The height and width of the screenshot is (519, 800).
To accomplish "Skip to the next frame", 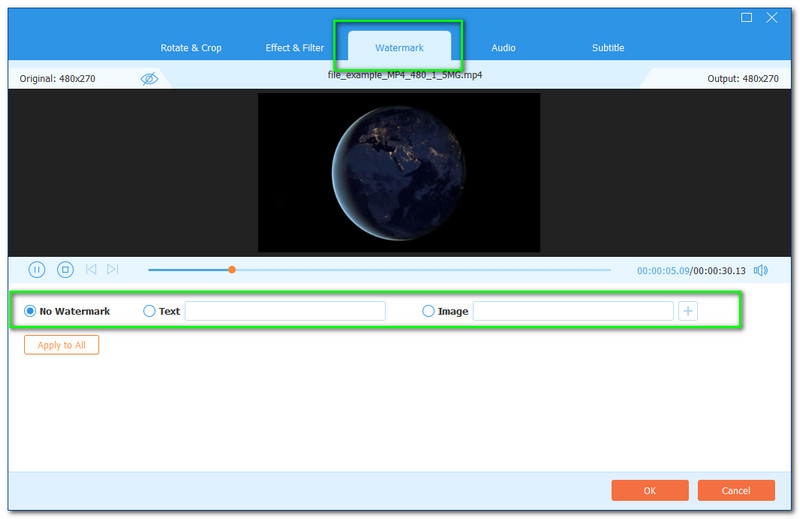I will click(x=113, y=269).
